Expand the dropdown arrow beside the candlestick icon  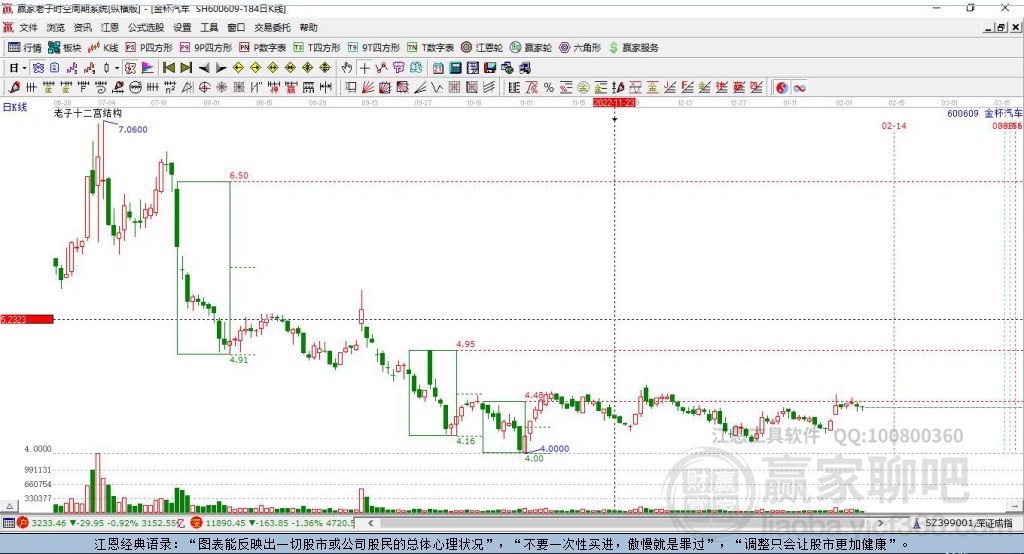[x=116, y=68]
